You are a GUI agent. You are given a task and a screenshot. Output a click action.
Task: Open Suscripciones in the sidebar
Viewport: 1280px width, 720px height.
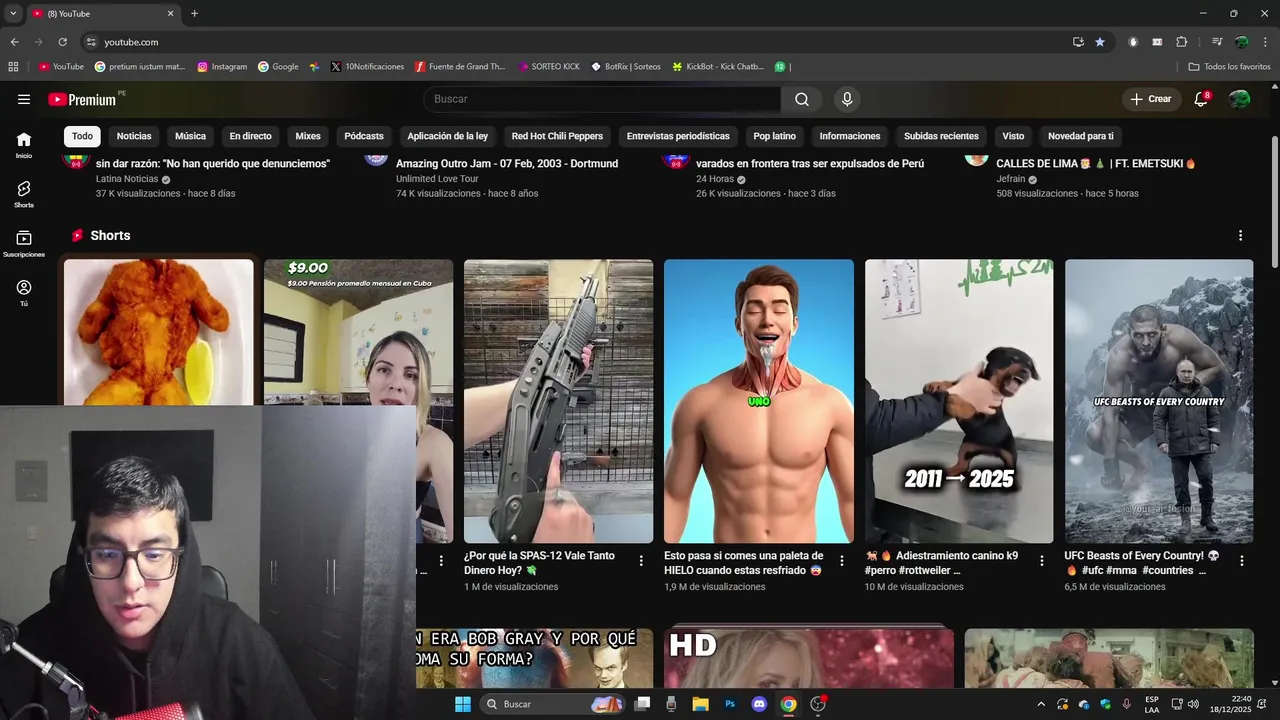(24, 243)
